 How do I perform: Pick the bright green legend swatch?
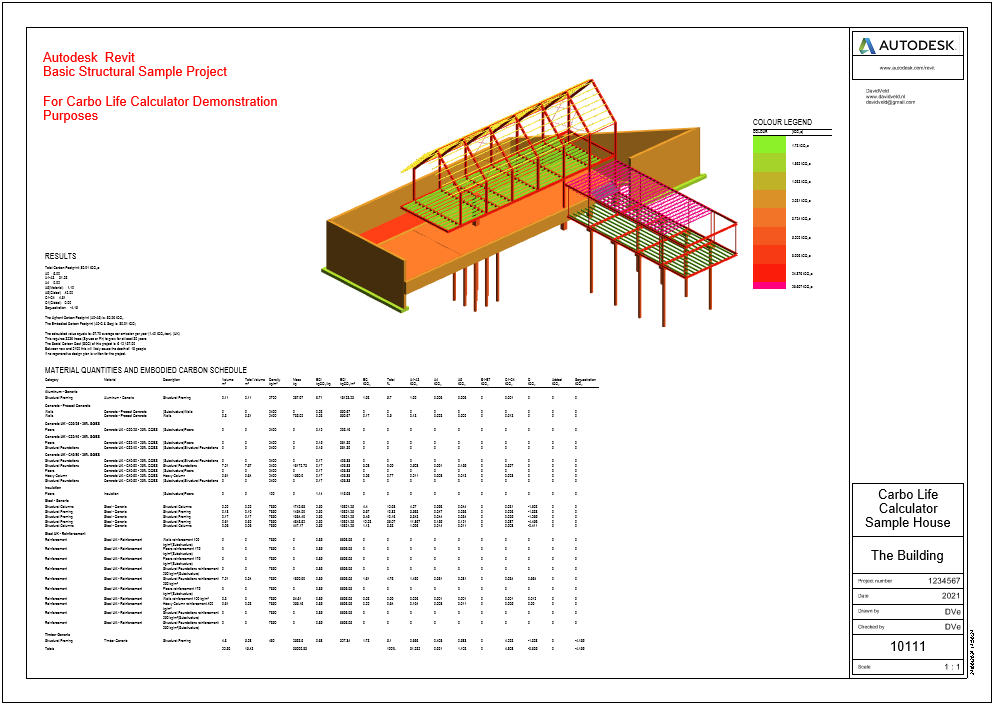tap(769, 146)
